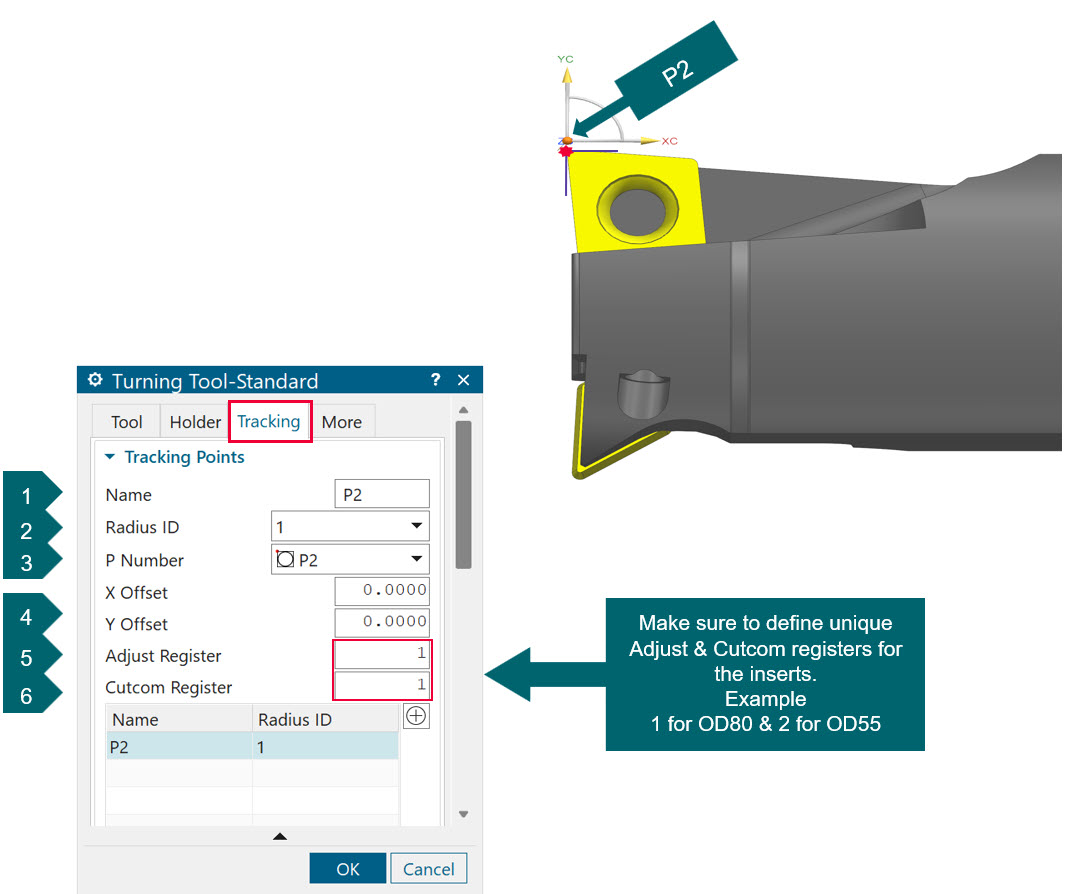Open the More tab
This screenshot has width=1067, height=894.
[x=343, y=421]
